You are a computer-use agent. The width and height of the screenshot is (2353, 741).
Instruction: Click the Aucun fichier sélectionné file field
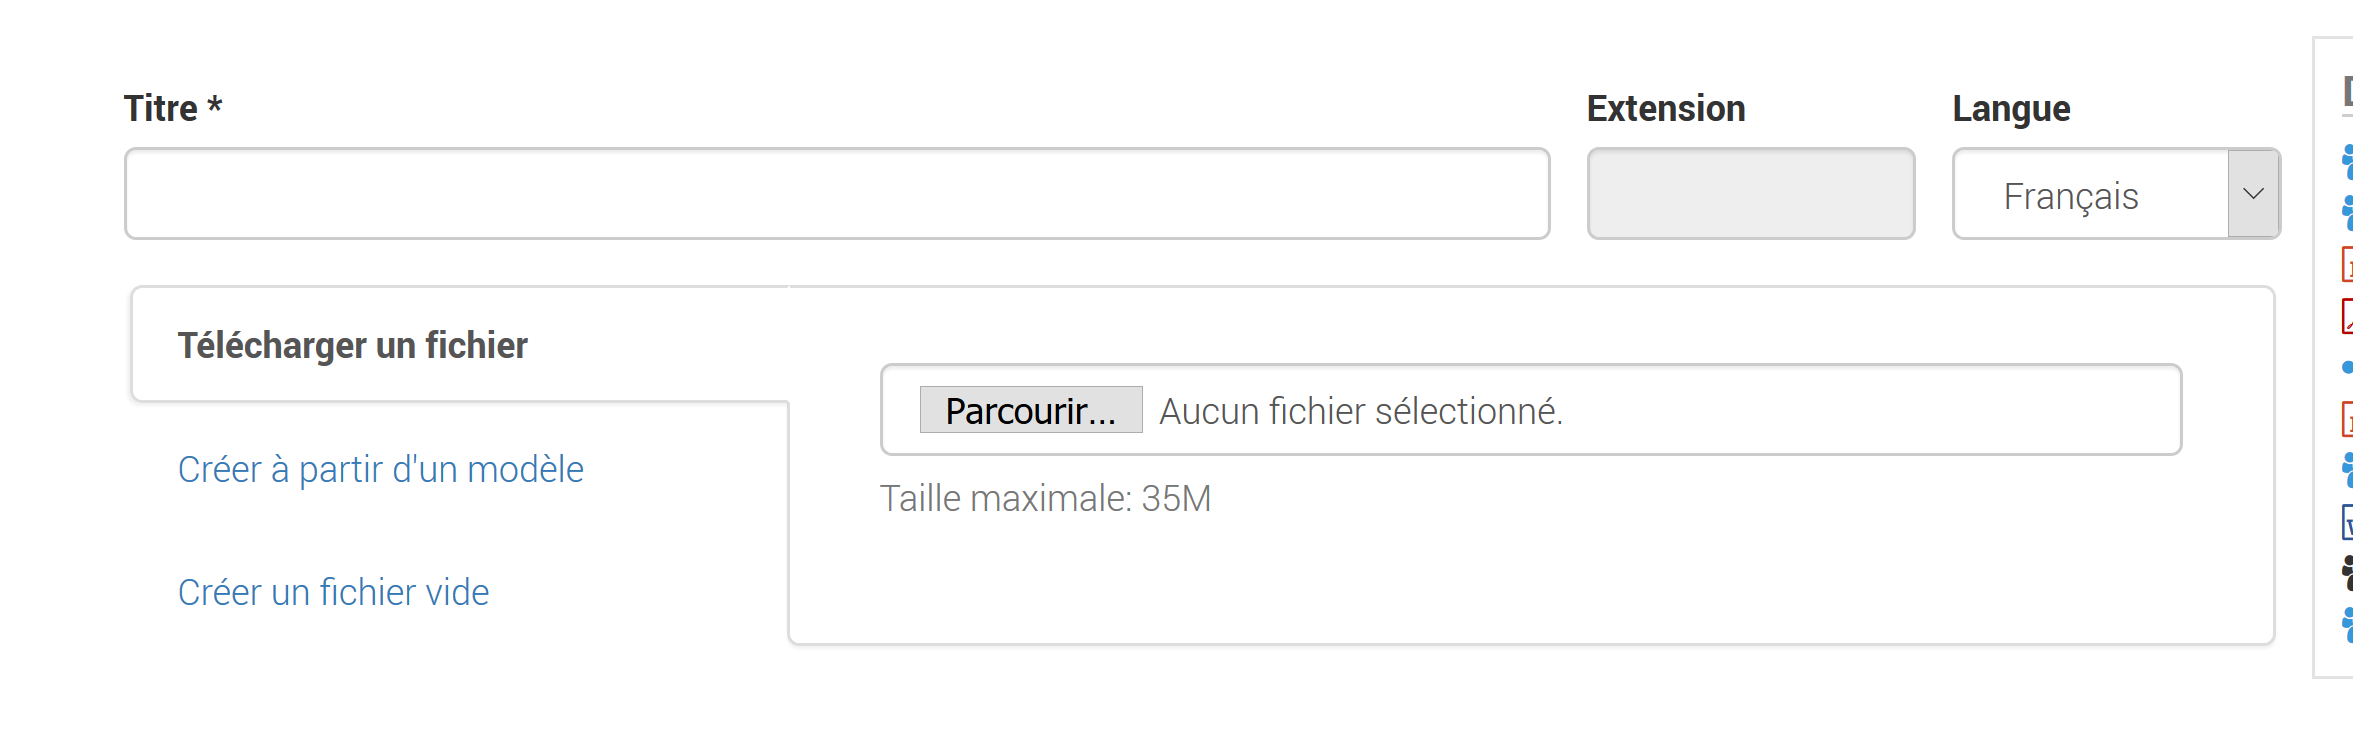click(x=1360, y=411)
